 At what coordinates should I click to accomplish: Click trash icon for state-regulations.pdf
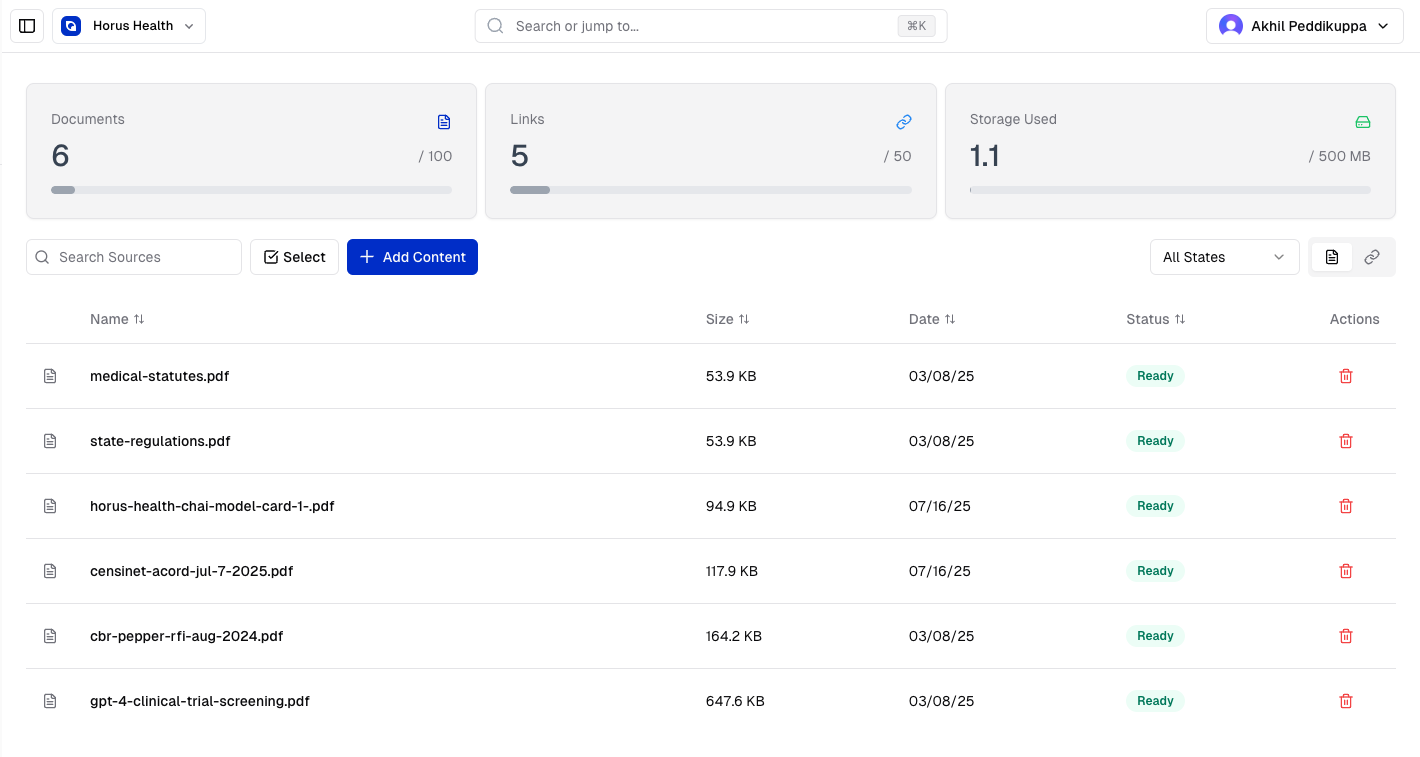pyautogui.click(x=1346, y=441)
